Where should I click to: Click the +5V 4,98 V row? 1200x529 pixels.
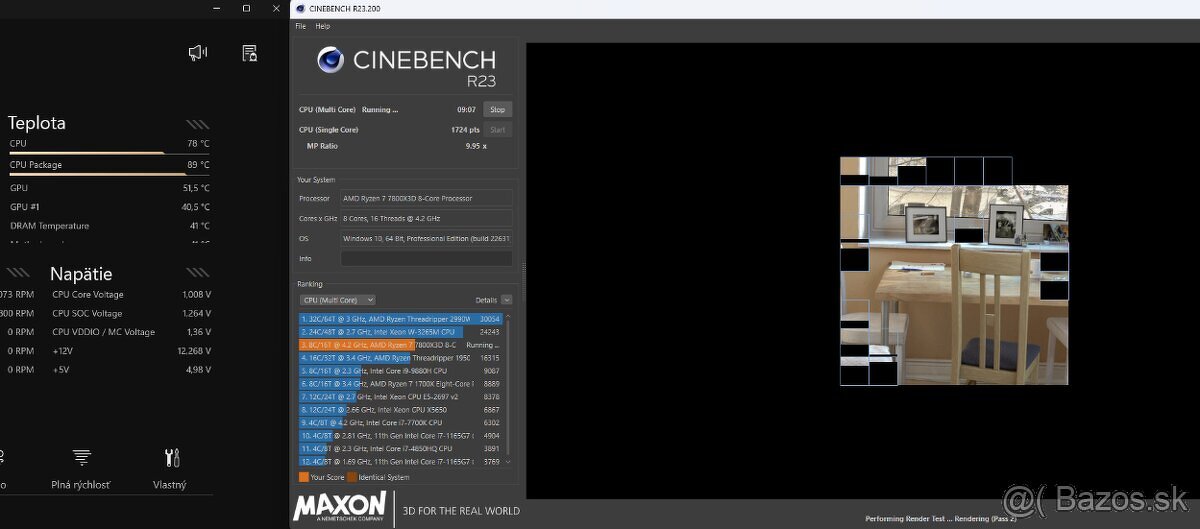tap(131, 369)
